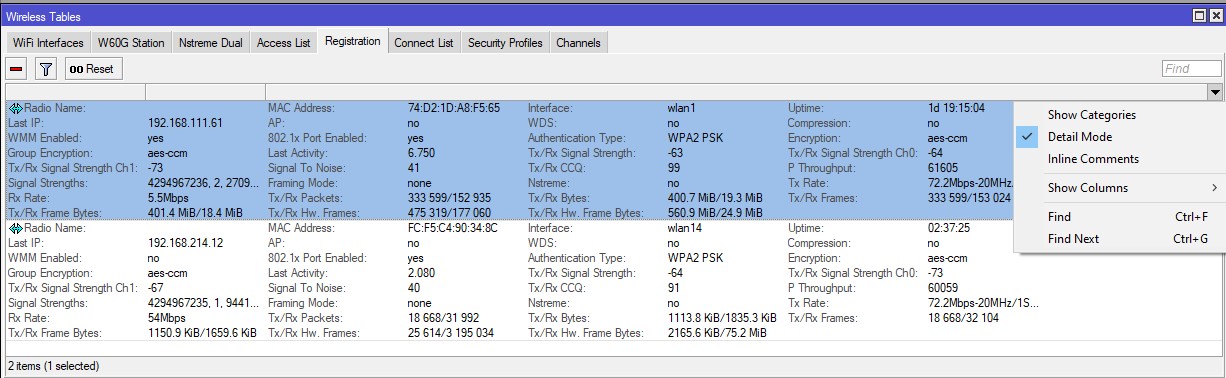Choose Find Ctrl+F from the menu
This screenshot has height=378, width=1226.
pyautogui.click(x=1120, y=217)
